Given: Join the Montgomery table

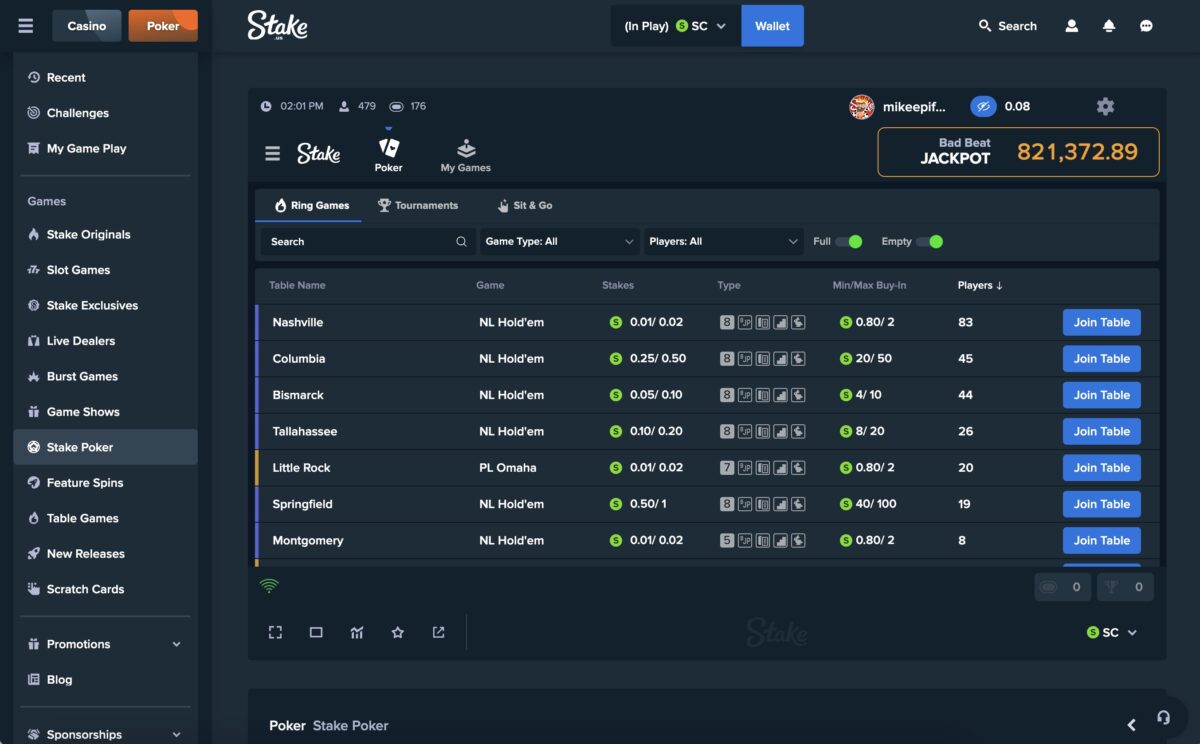Looking at the screenshot, I should click(1101, 540).
